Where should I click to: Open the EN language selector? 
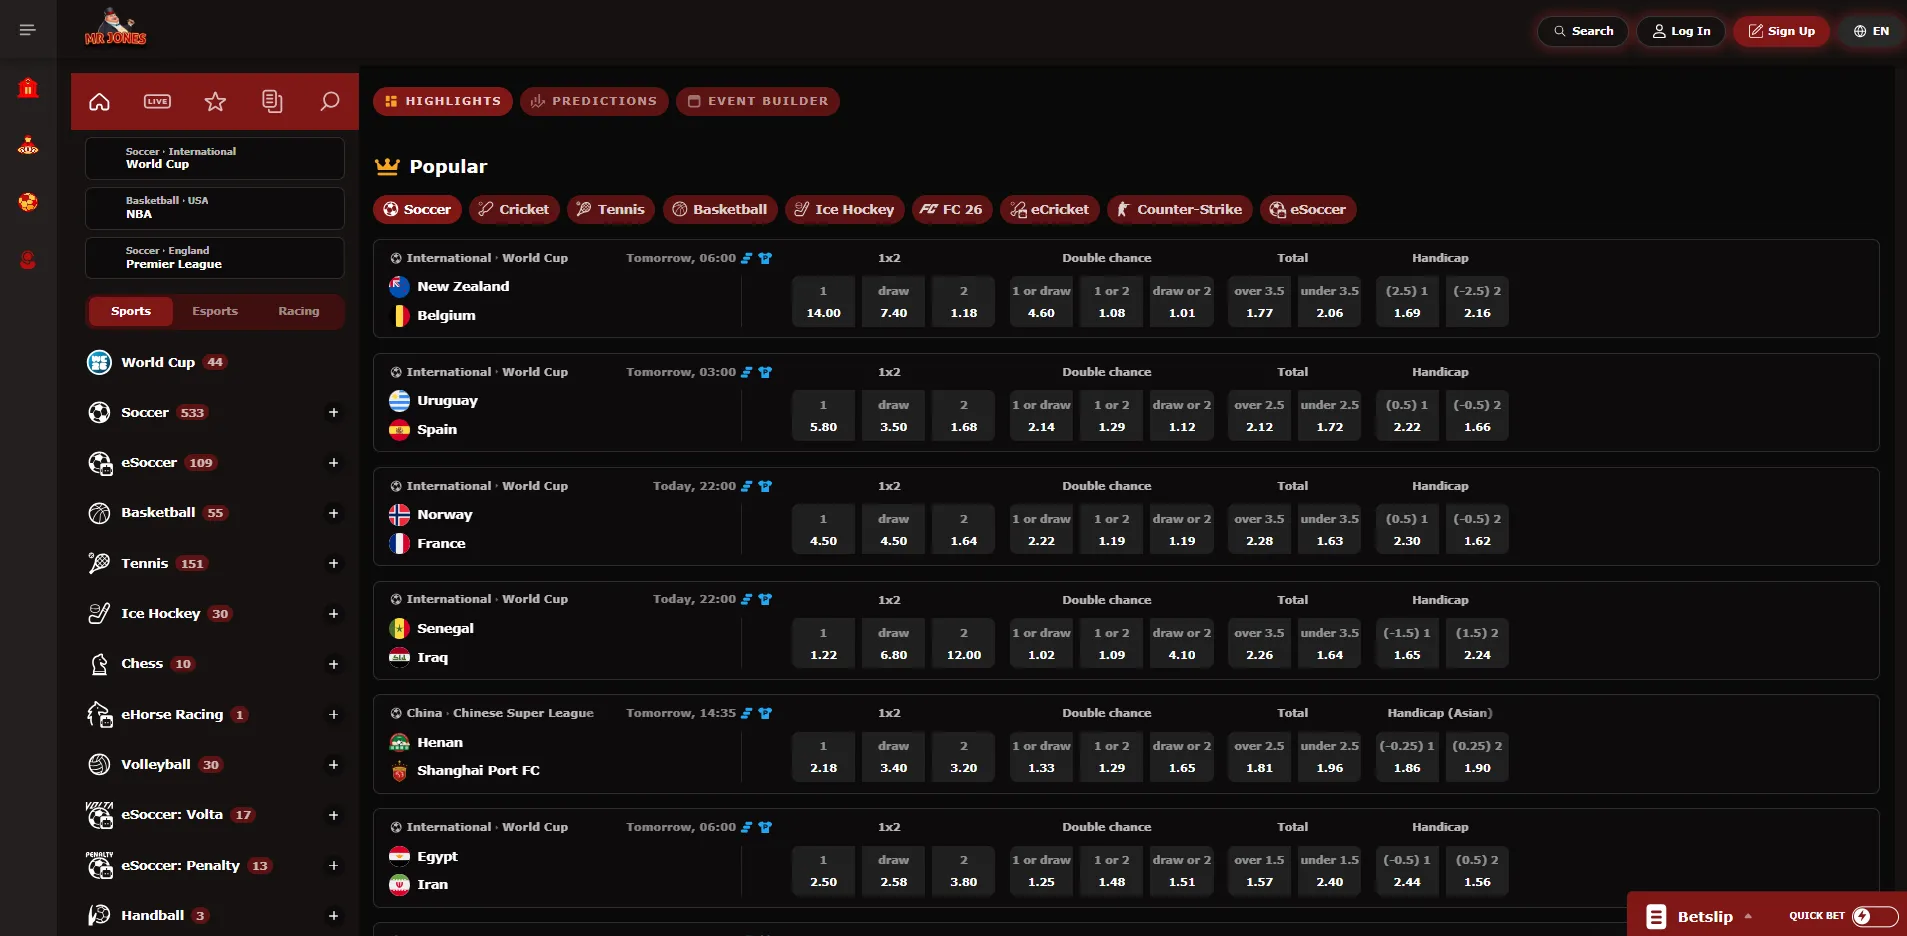[1871, 31]
